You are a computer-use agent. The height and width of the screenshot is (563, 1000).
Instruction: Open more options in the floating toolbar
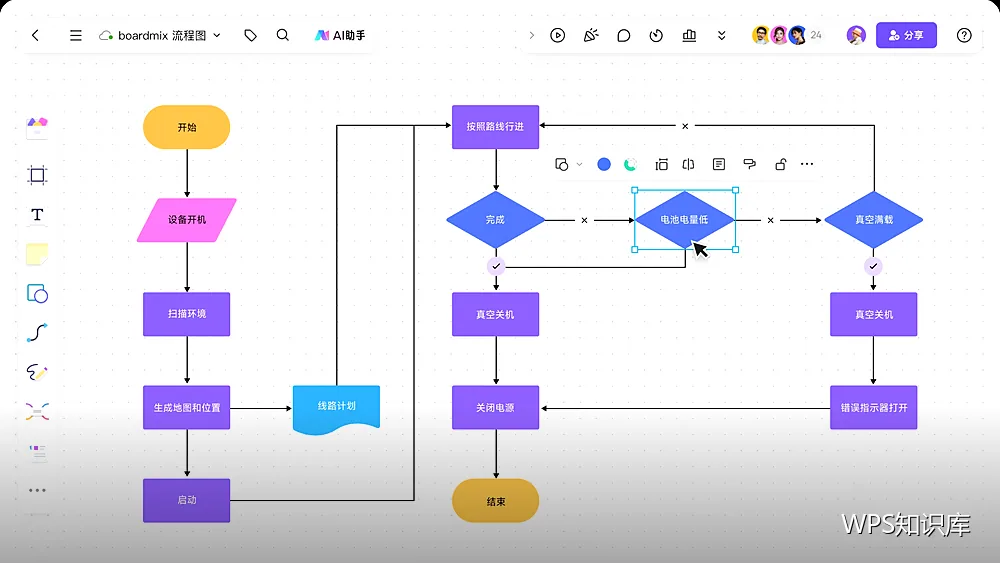point(807,164)
